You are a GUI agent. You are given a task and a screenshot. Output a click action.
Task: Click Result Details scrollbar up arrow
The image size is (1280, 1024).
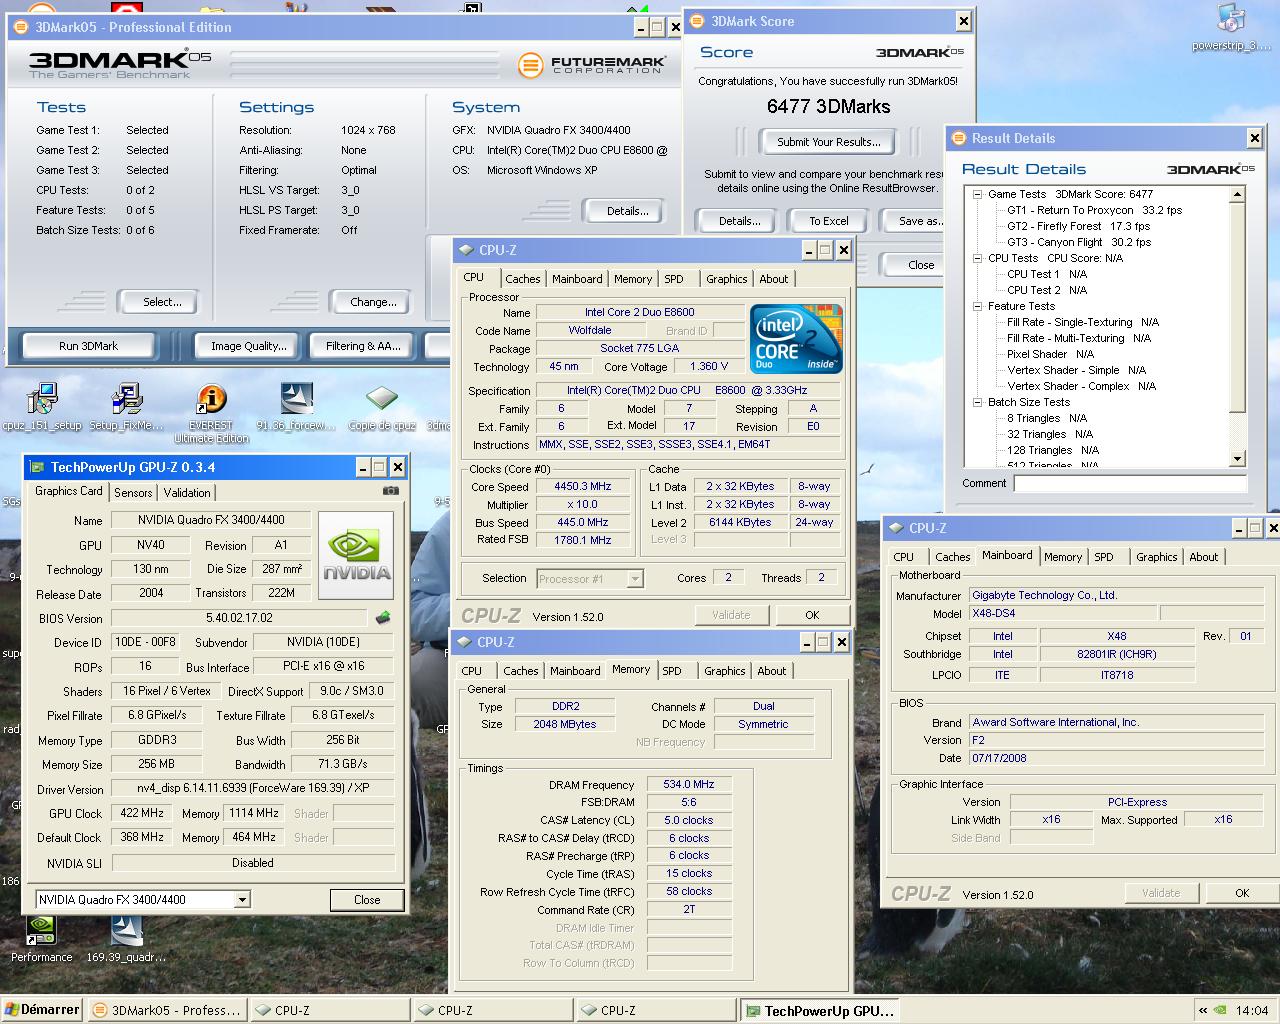pos(1238,196)
